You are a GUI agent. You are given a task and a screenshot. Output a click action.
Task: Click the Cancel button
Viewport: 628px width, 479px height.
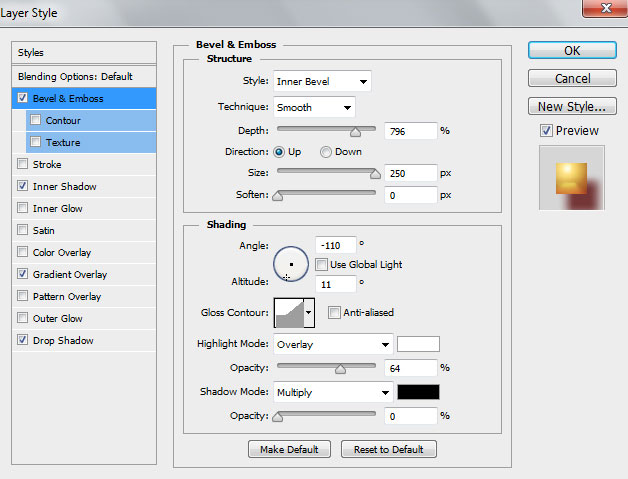[x=572, y=78]
